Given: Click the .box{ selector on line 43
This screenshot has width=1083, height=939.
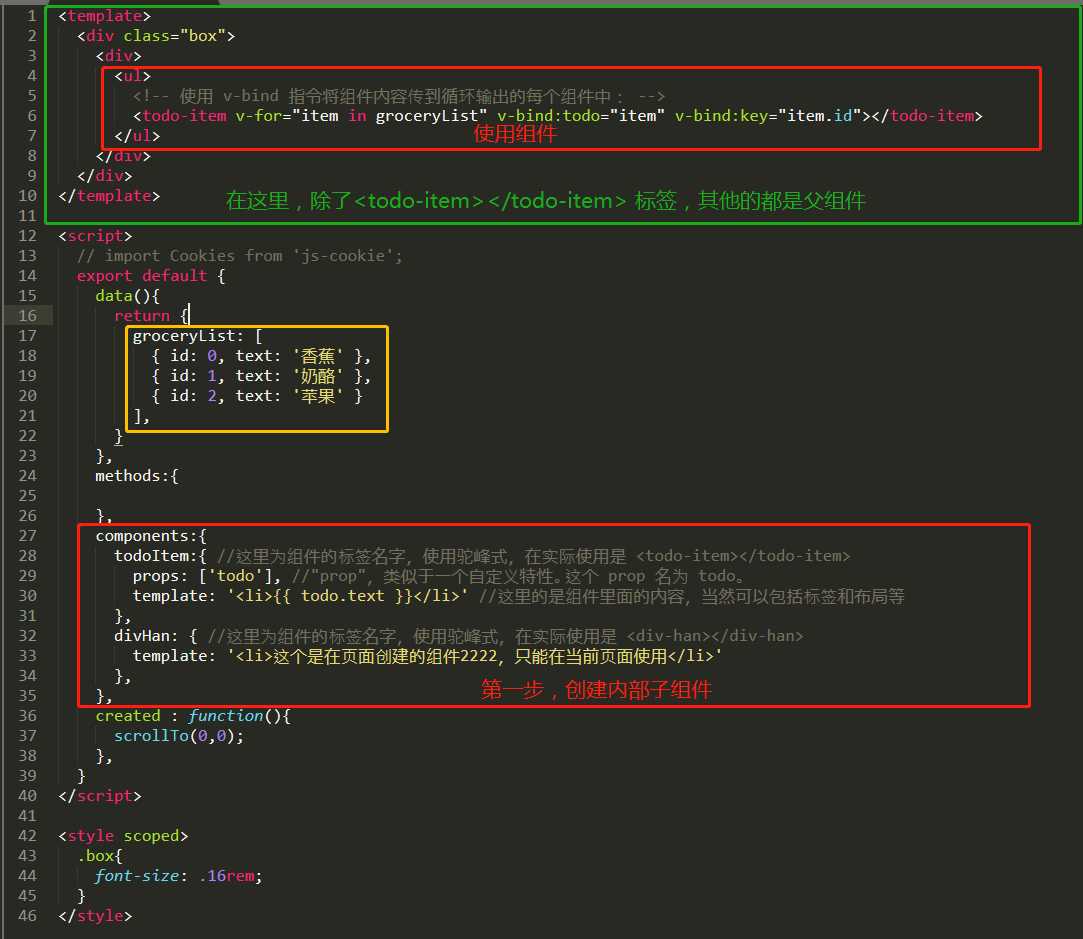Looking at the screenshot, I should pyautogui.click(x=100, y=857).
